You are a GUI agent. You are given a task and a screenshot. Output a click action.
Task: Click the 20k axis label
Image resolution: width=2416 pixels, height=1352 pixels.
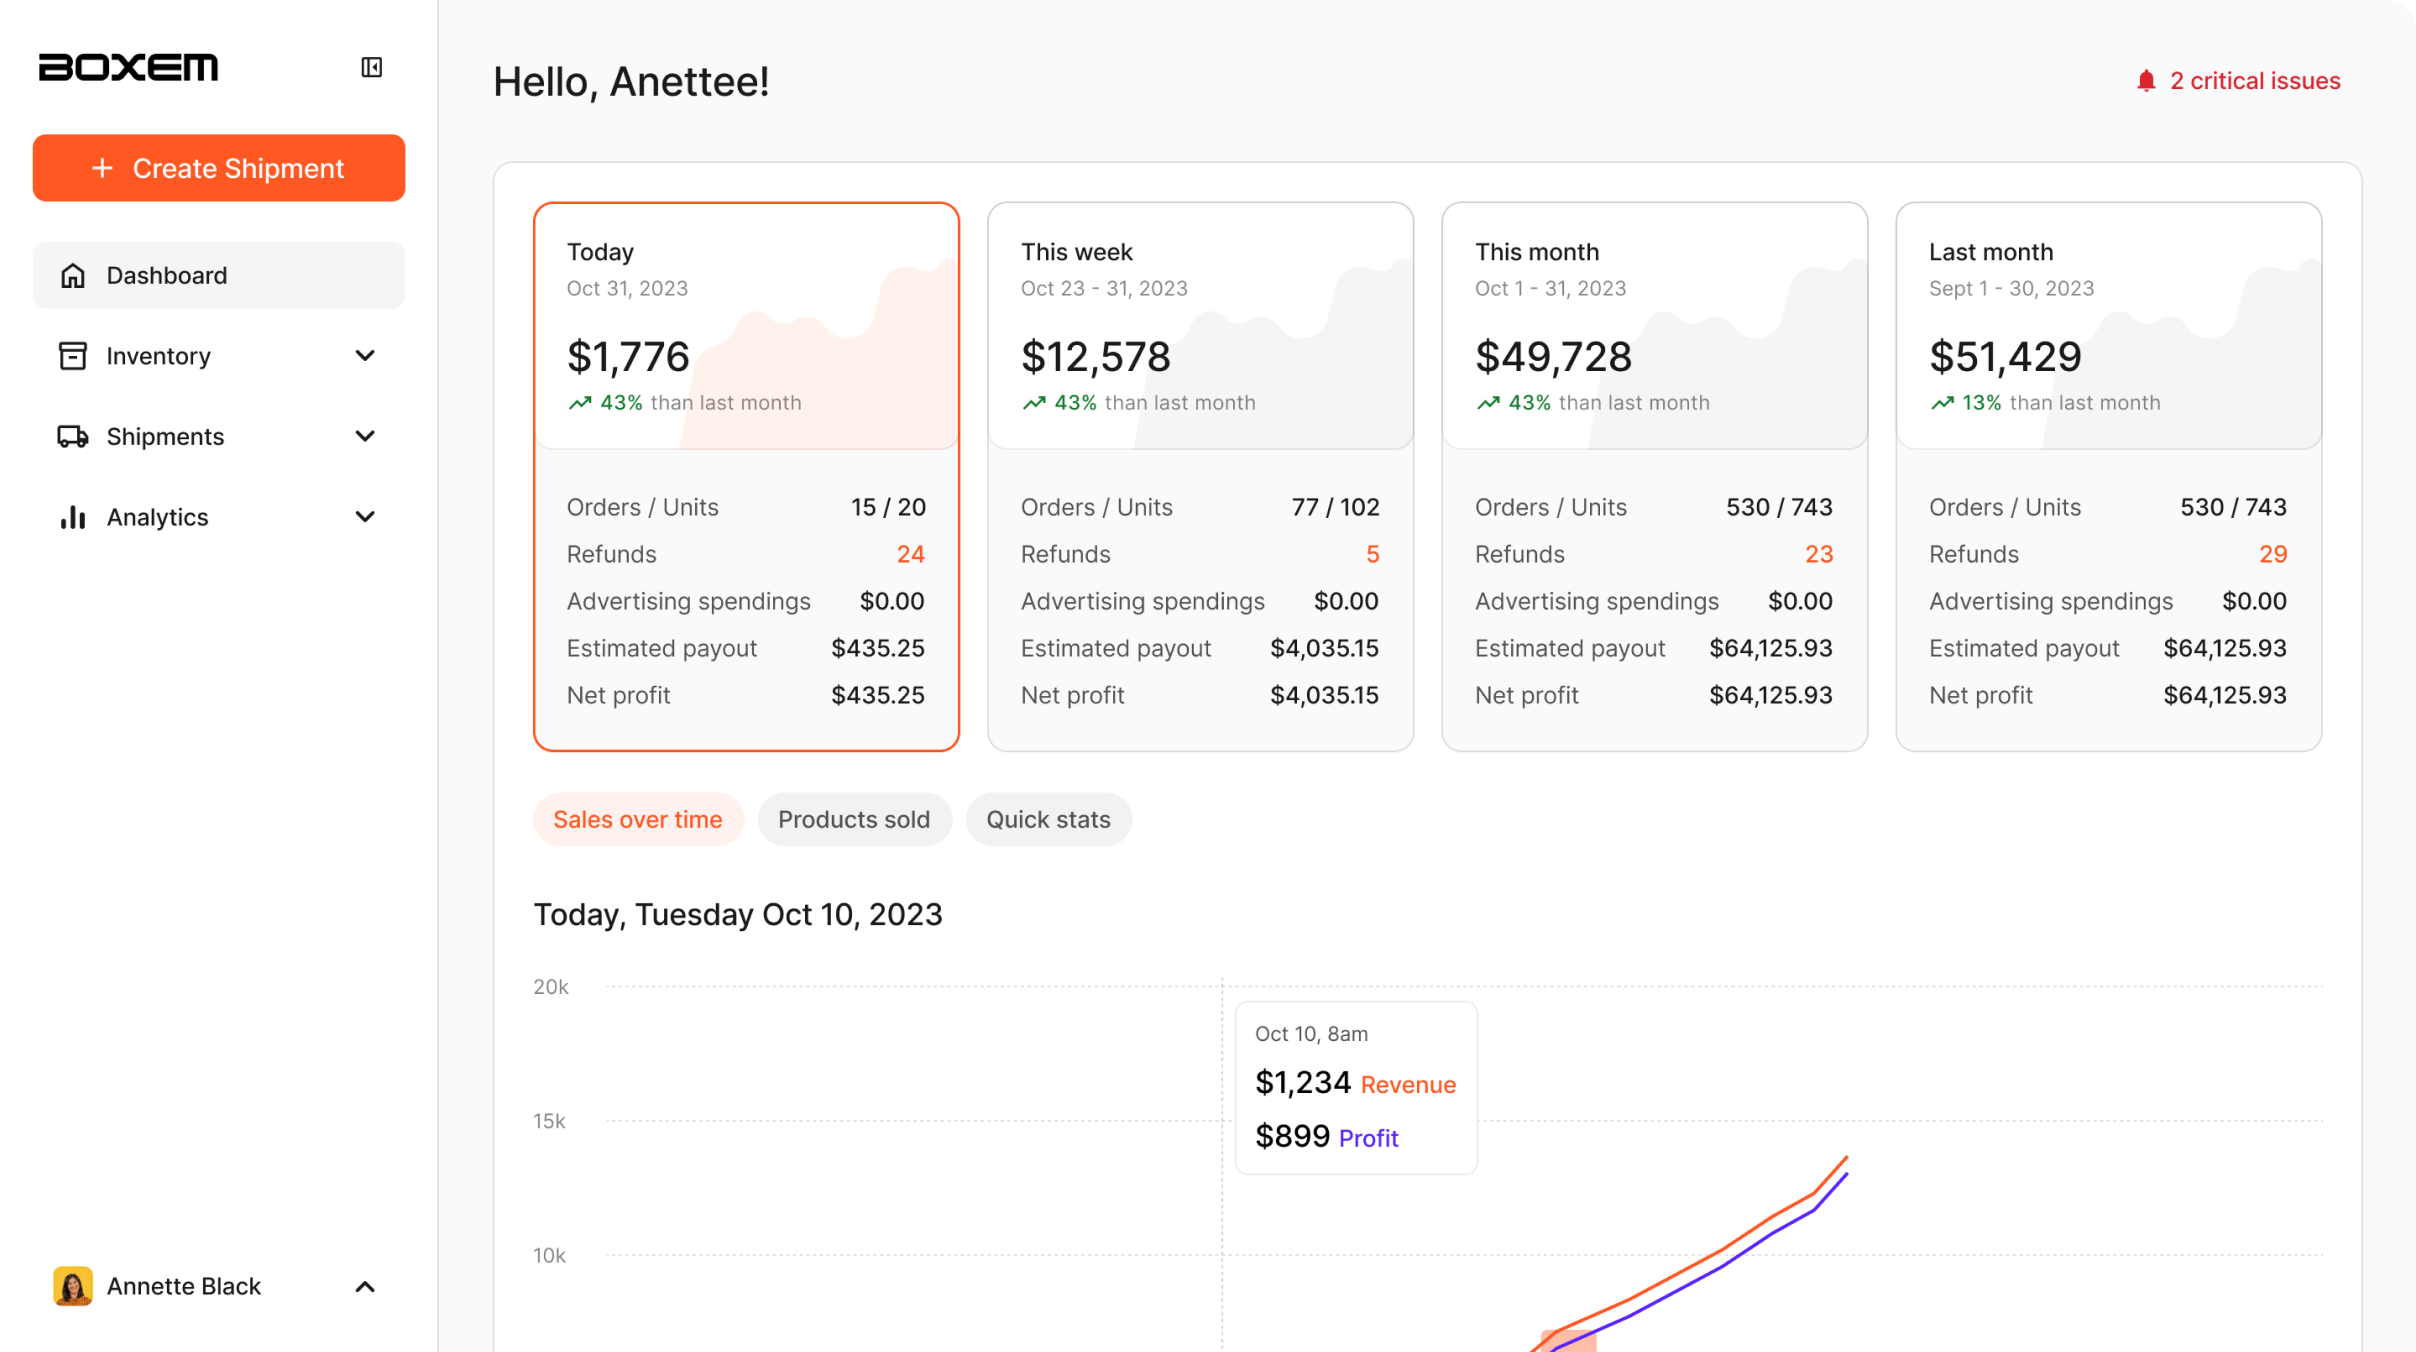coord(550,987)
